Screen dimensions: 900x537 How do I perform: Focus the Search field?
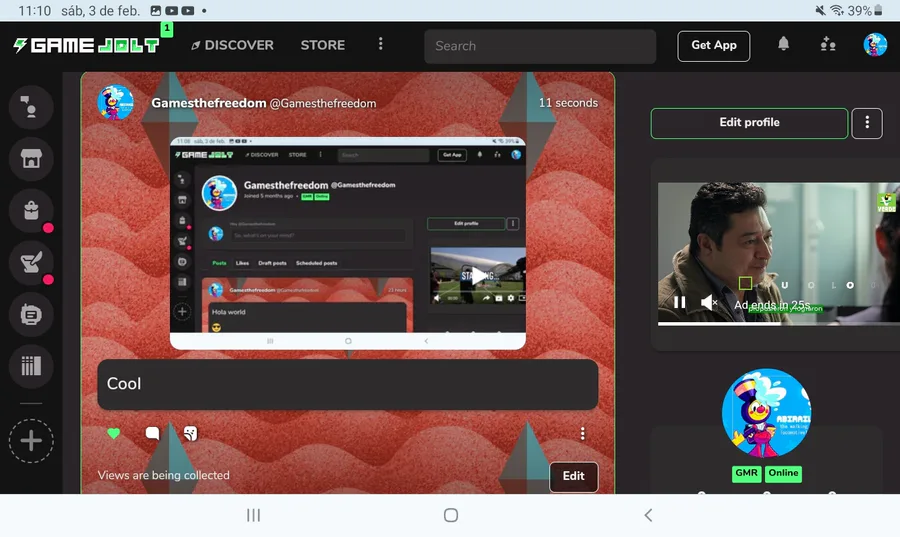[540, 46]
